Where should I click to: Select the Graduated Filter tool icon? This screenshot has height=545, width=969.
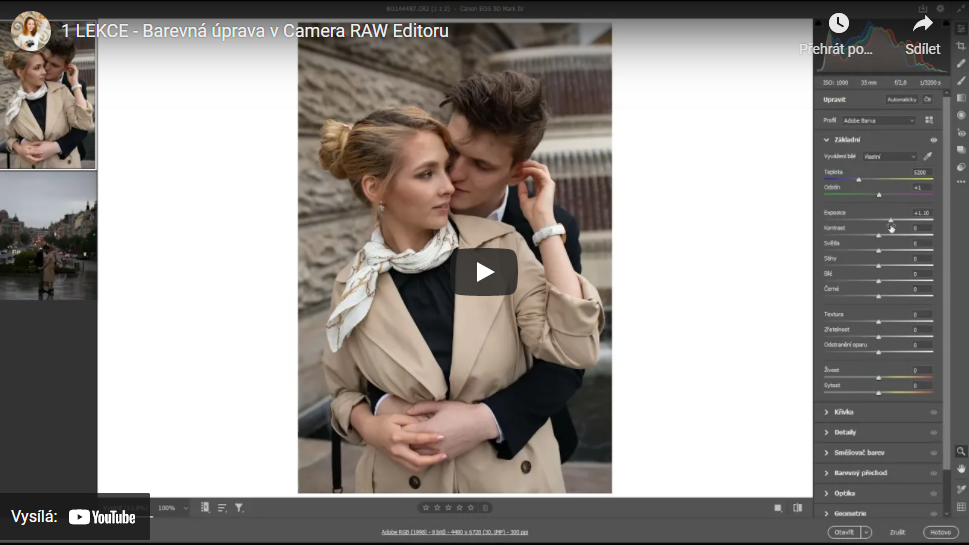click(961, 98)
